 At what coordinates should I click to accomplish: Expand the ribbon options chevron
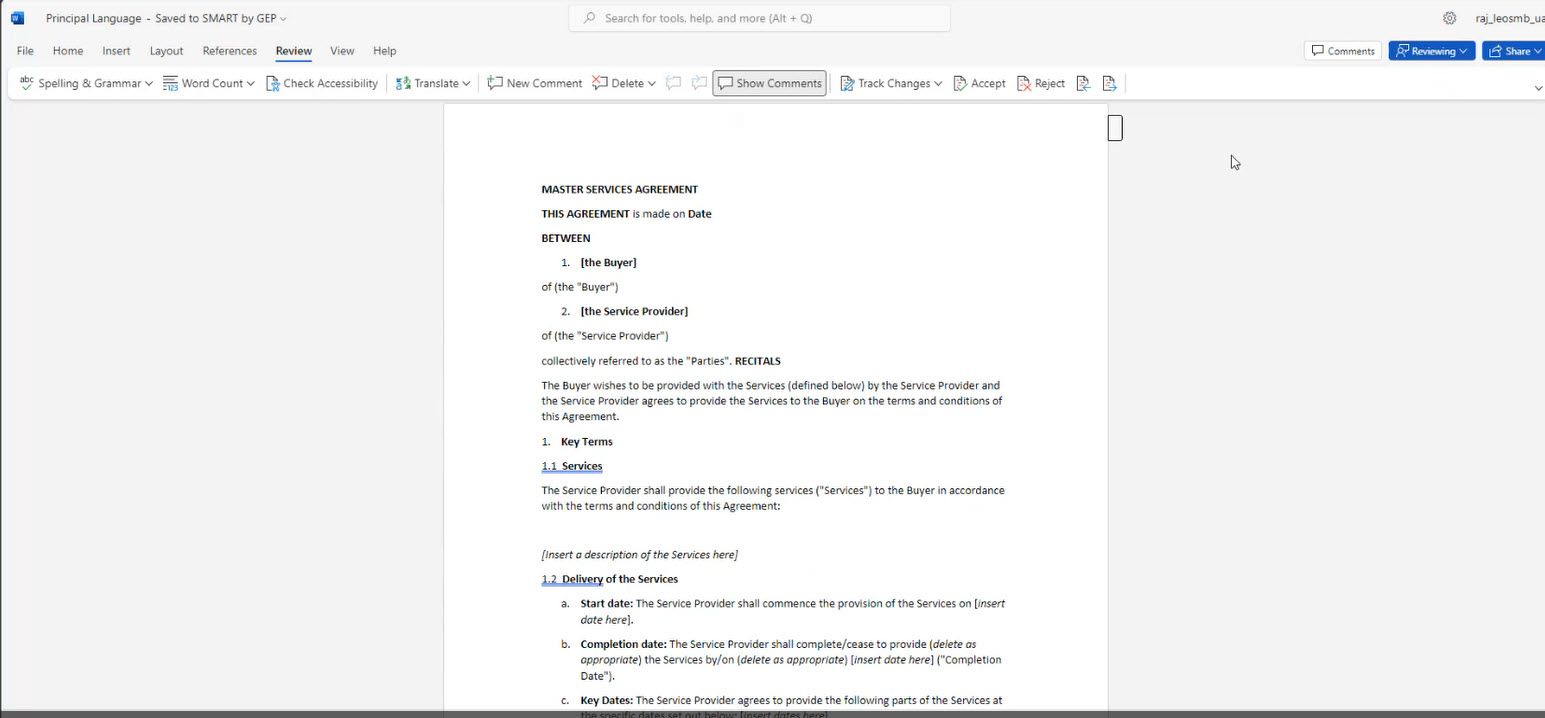(x=1538, y=88)
